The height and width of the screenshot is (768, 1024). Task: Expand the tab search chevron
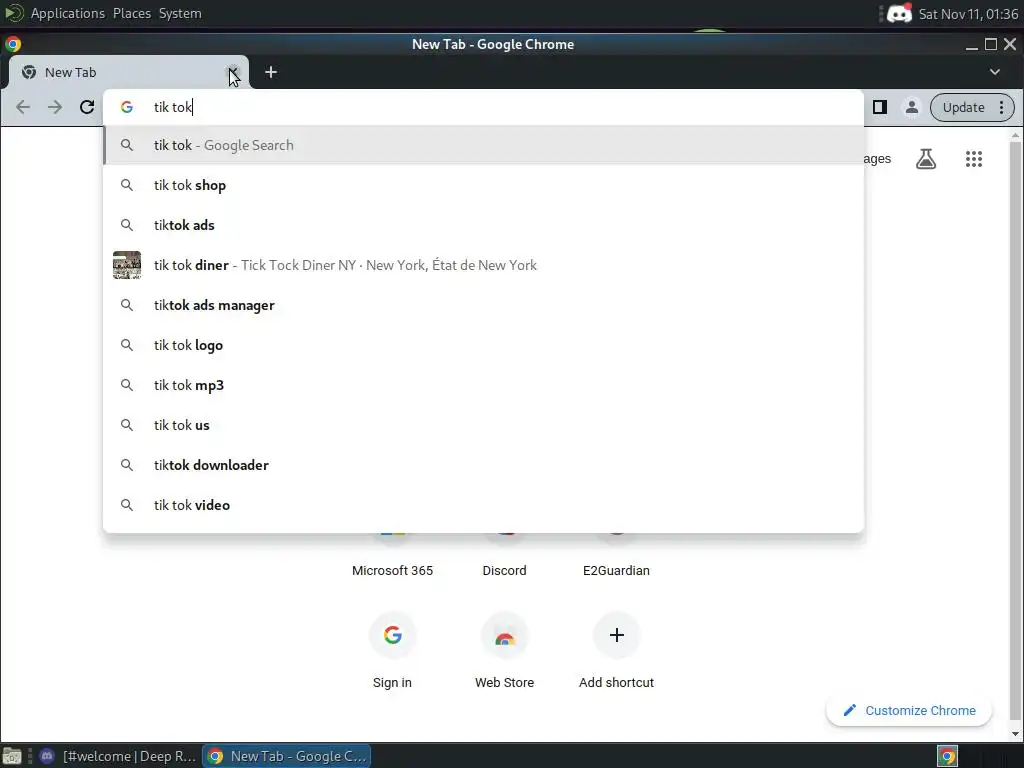[995, 72]
